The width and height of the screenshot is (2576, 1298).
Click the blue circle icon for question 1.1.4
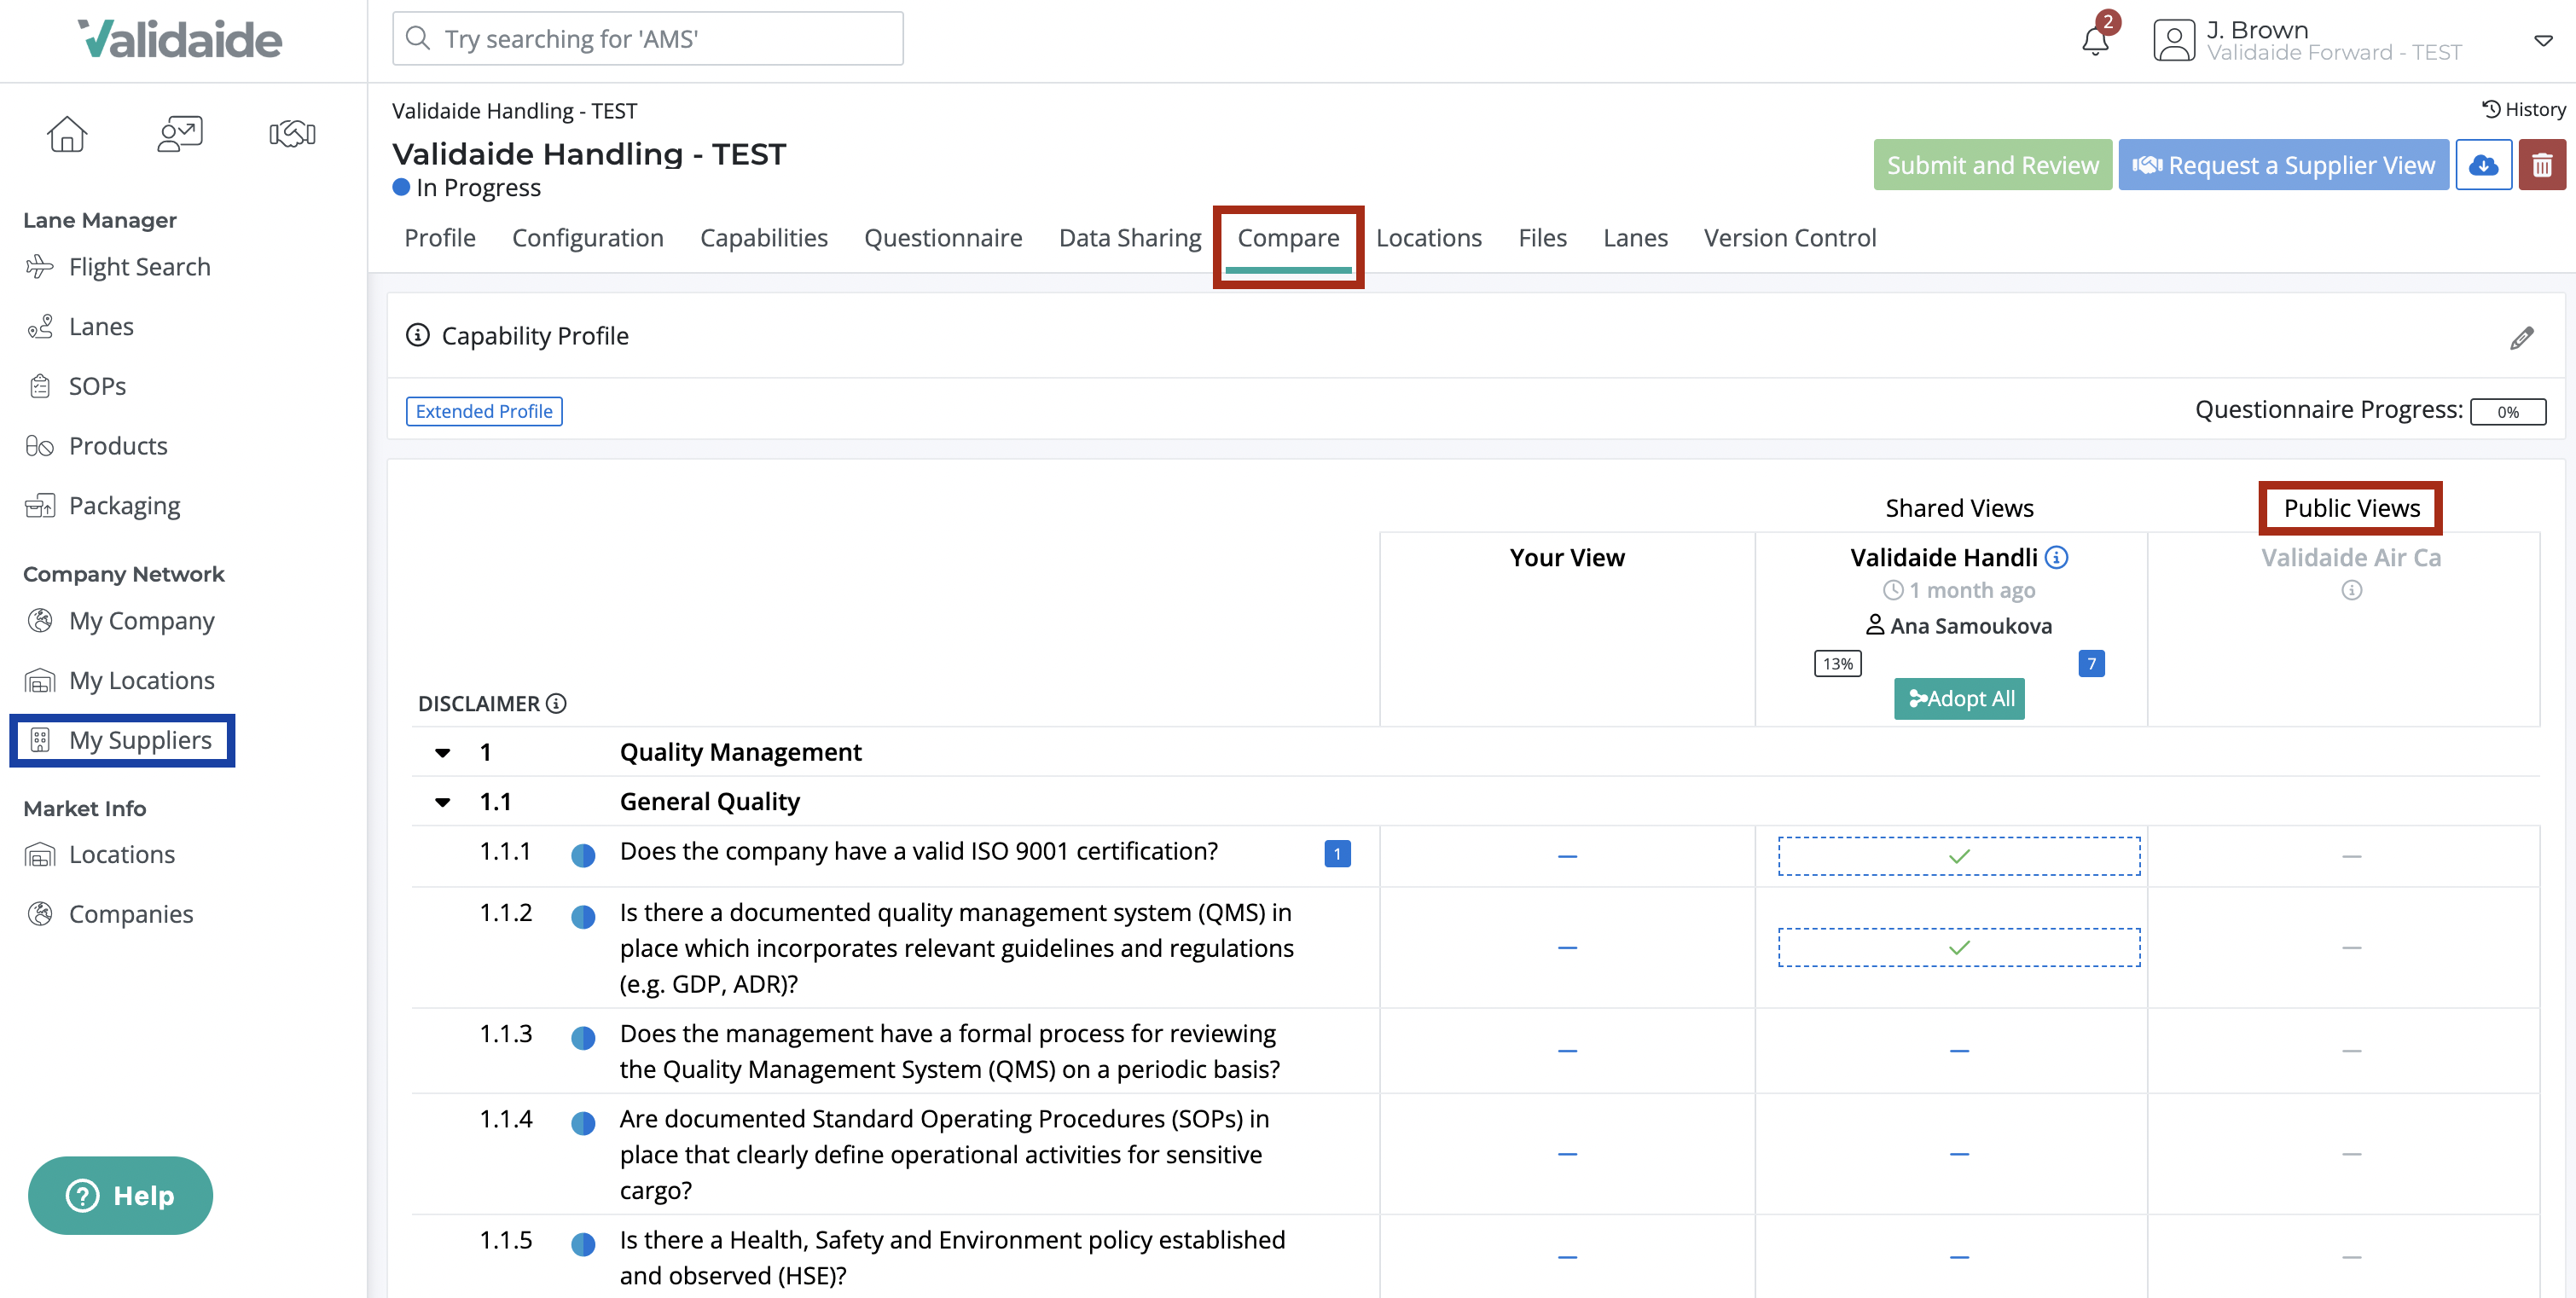[x=583, y=1123]
